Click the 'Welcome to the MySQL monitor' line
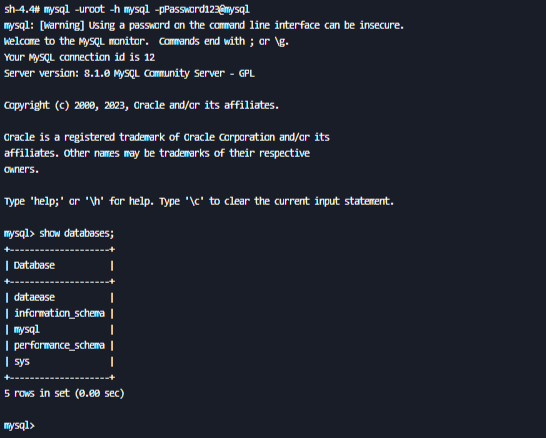This screenshot has height=438, width=546. point(146,41)
